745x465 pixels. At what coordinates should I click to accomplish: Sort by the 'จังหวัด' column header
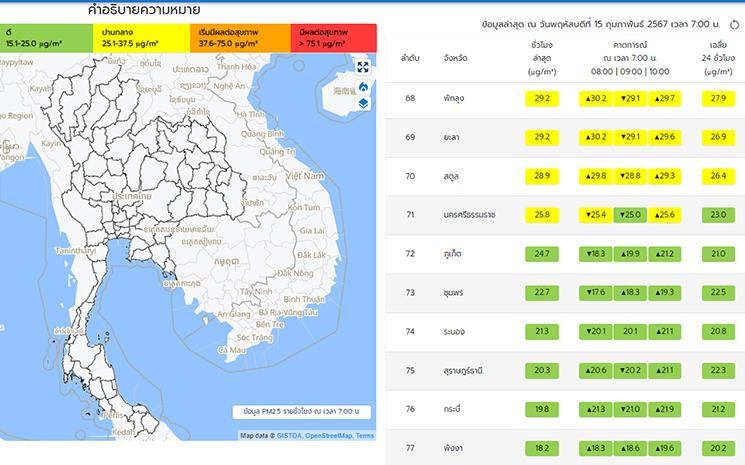(455, 58)
